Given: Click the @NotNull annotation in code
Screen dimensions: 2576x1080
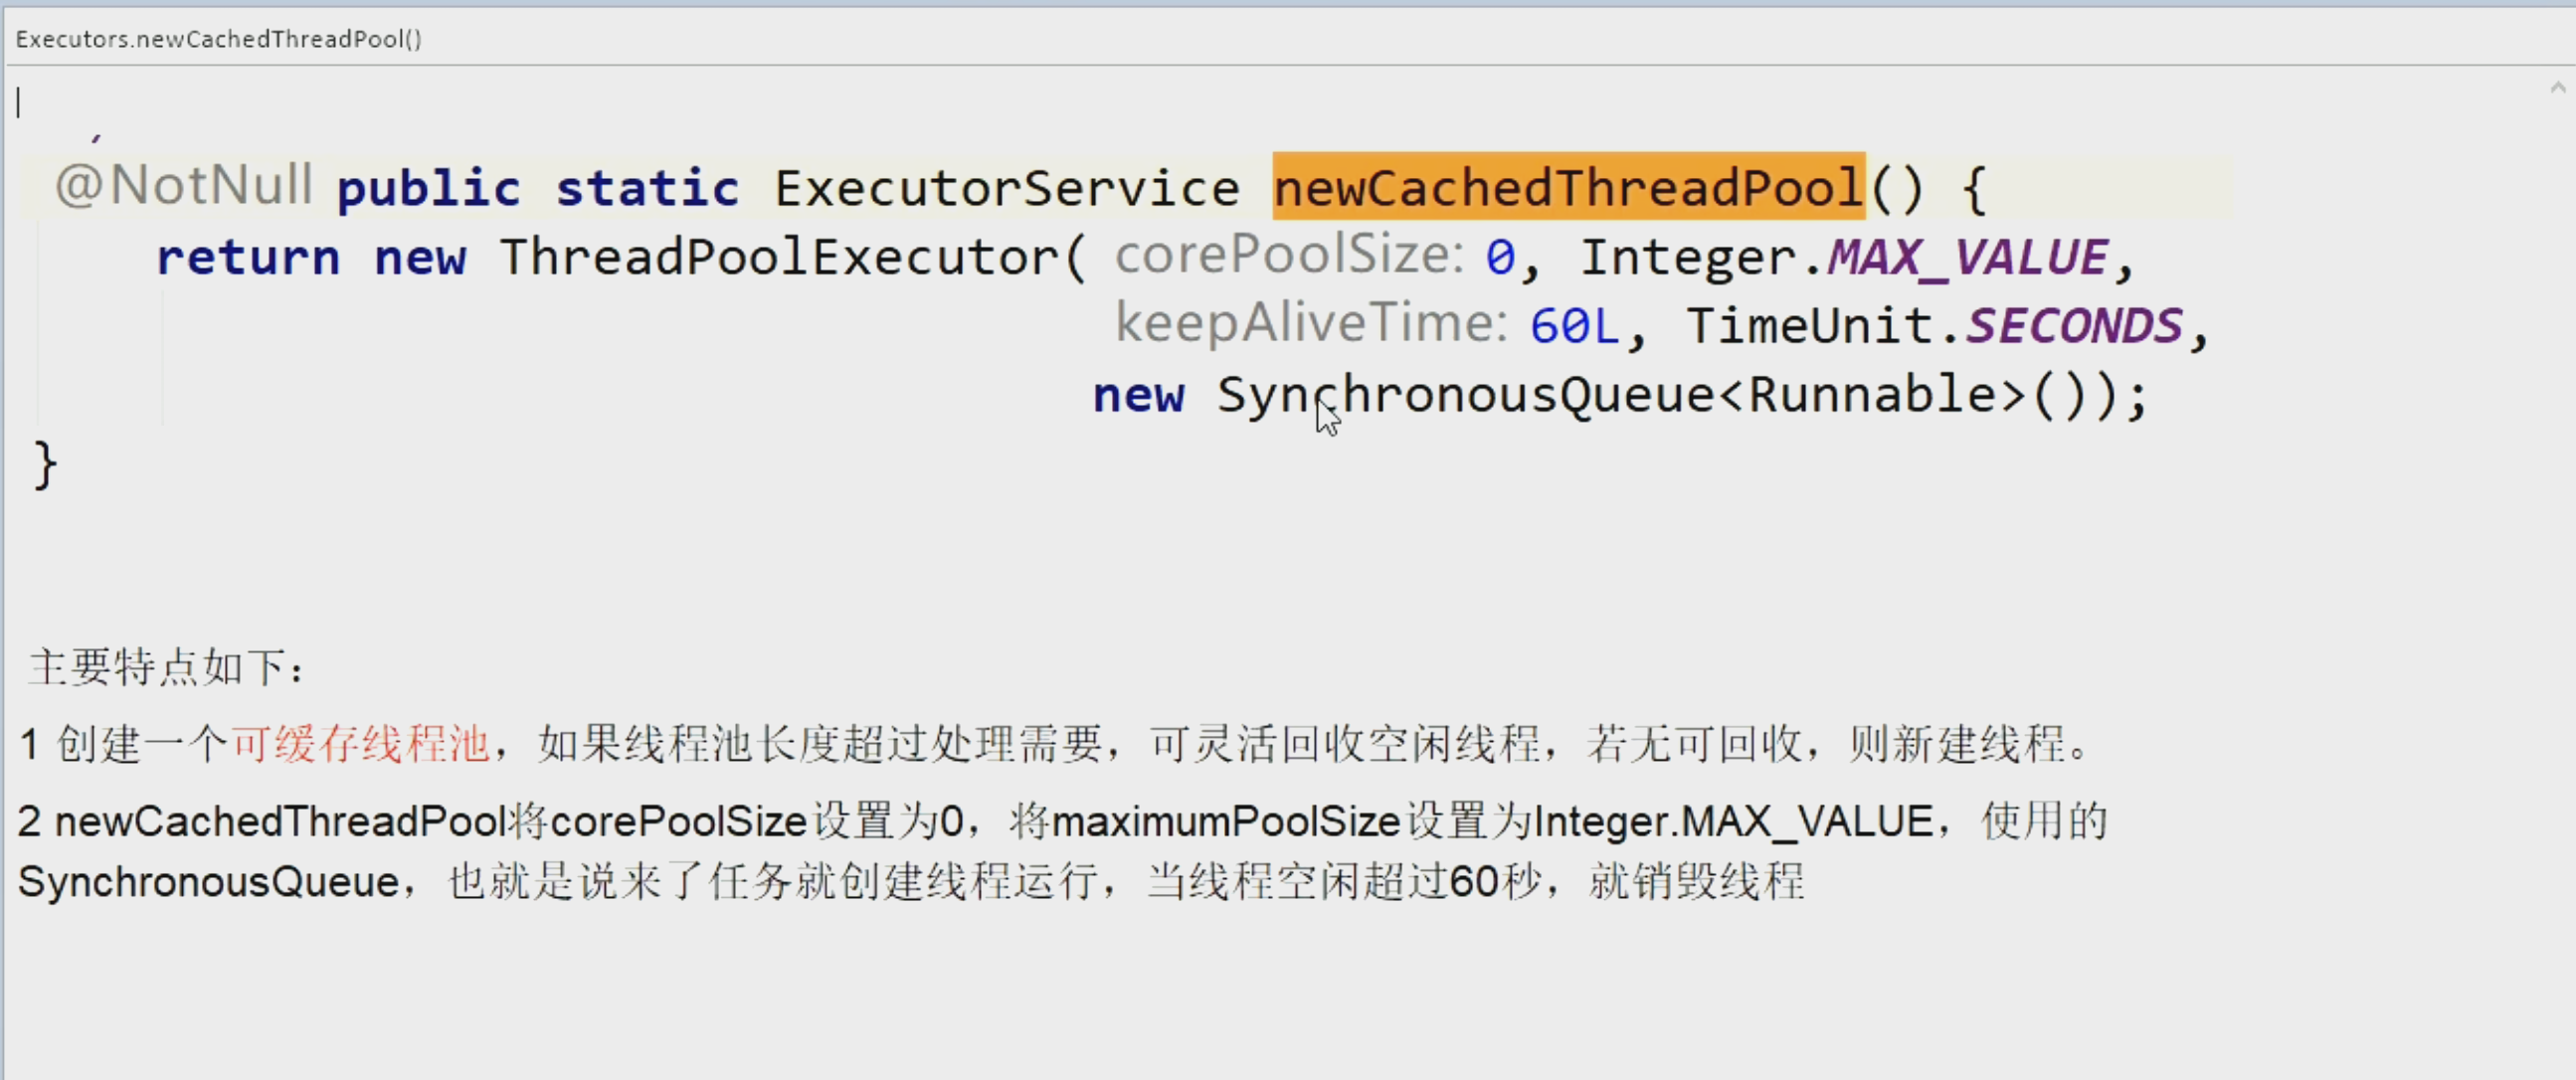Looking at the screenshot, I should point(184,186).
